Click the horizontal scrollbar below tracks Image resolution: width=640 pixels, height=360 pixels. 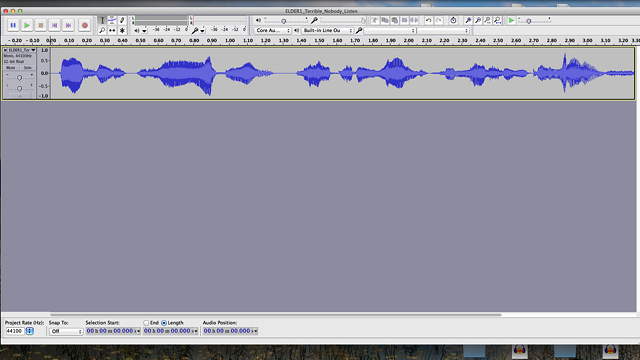click(276, 315)
